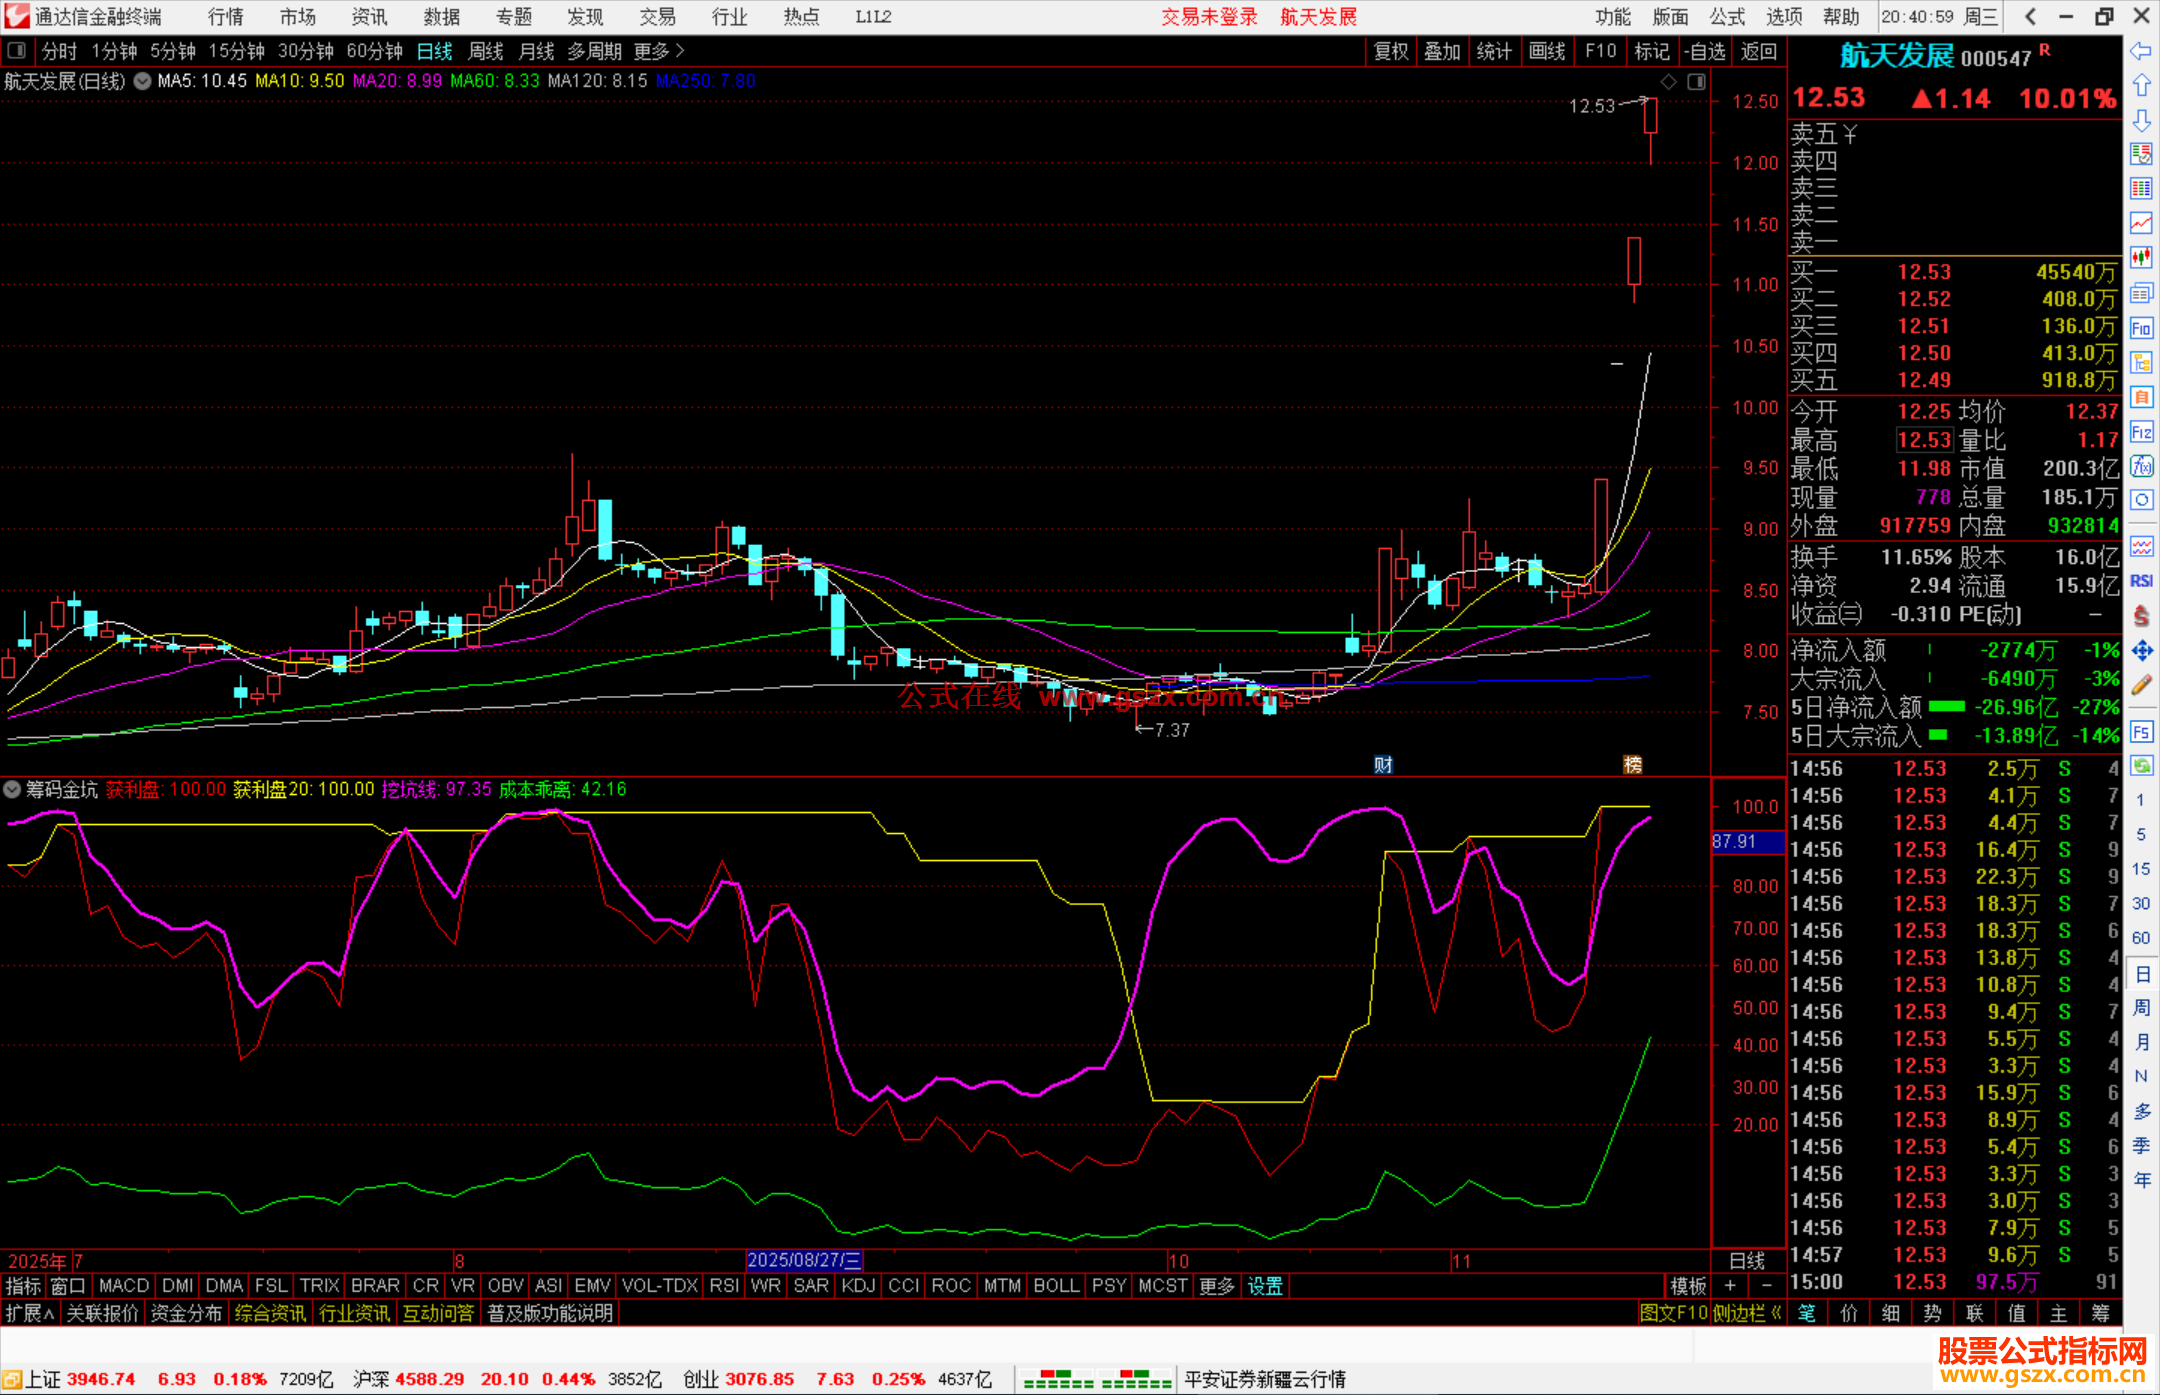
Task: Click the 画线 drawing button
Action: (x=1546, y=51)
